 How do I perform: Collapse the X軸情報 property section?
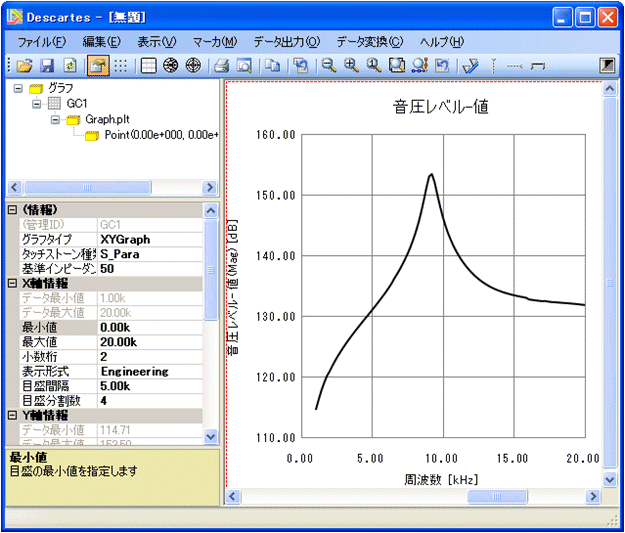coord(12,283)
